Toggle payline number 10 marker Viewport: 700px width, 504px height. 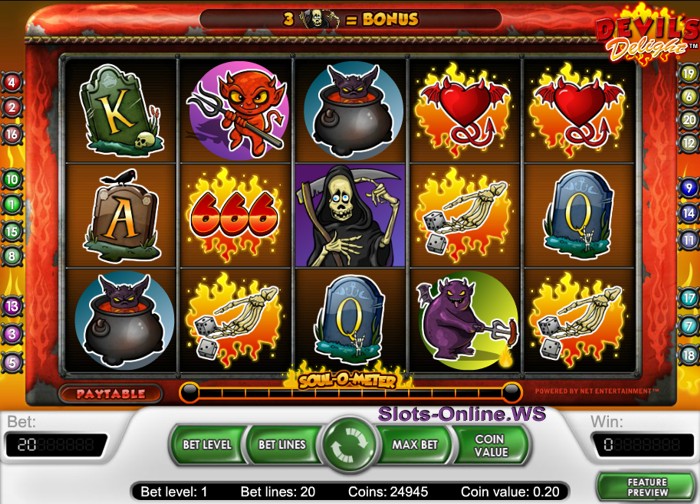click(12, 179)
